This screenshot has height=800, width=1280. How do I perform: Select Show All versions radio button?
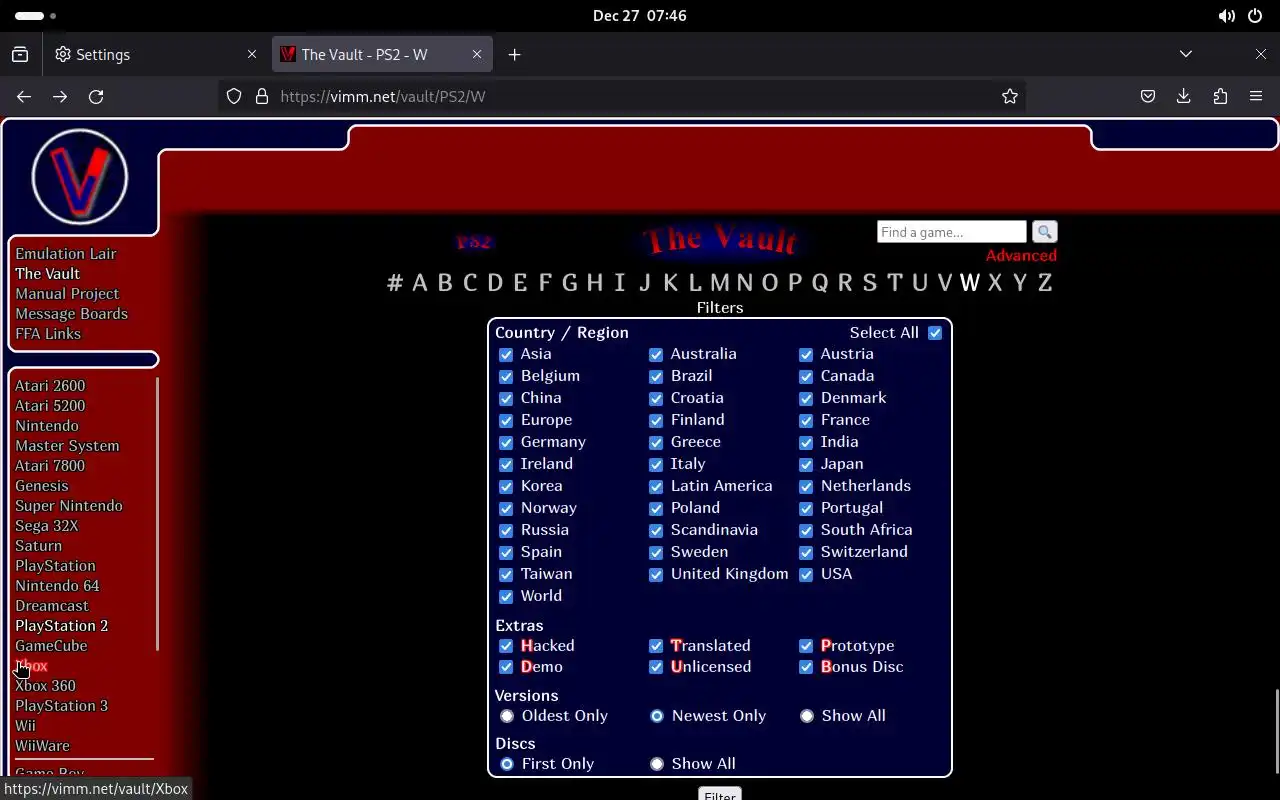pos(807,716)
